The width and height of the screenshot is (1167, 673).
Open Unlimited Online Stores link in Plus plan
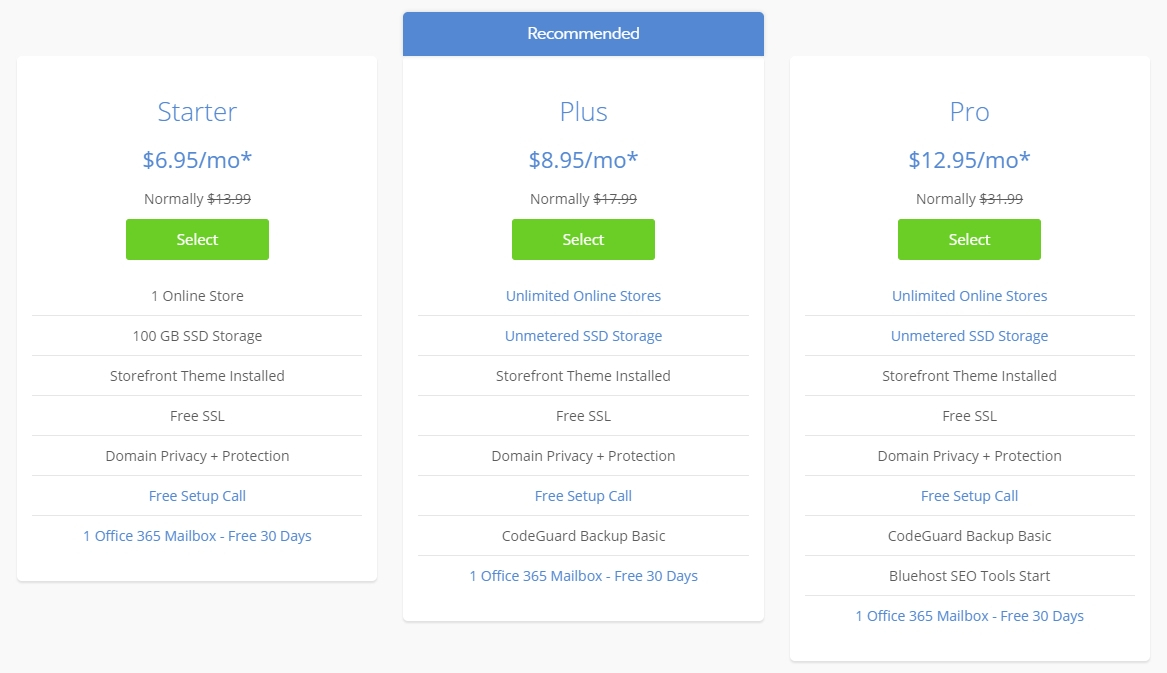point(584,296)
